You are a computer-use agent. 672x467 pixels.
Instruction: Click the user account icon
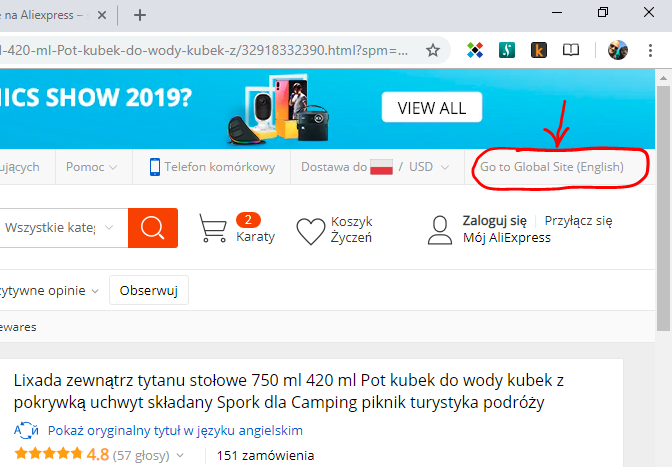point(440,230)
